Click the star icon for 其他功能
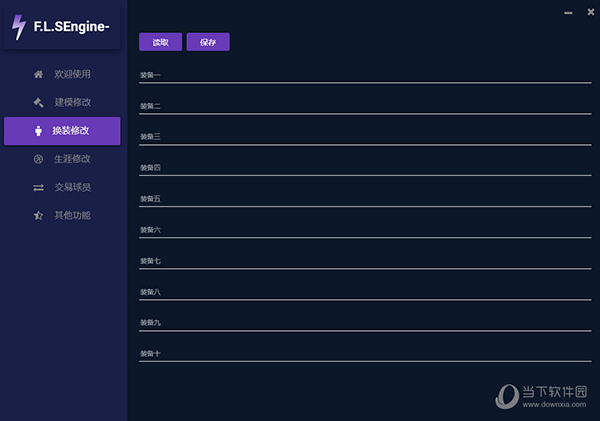 coord(38,215)
